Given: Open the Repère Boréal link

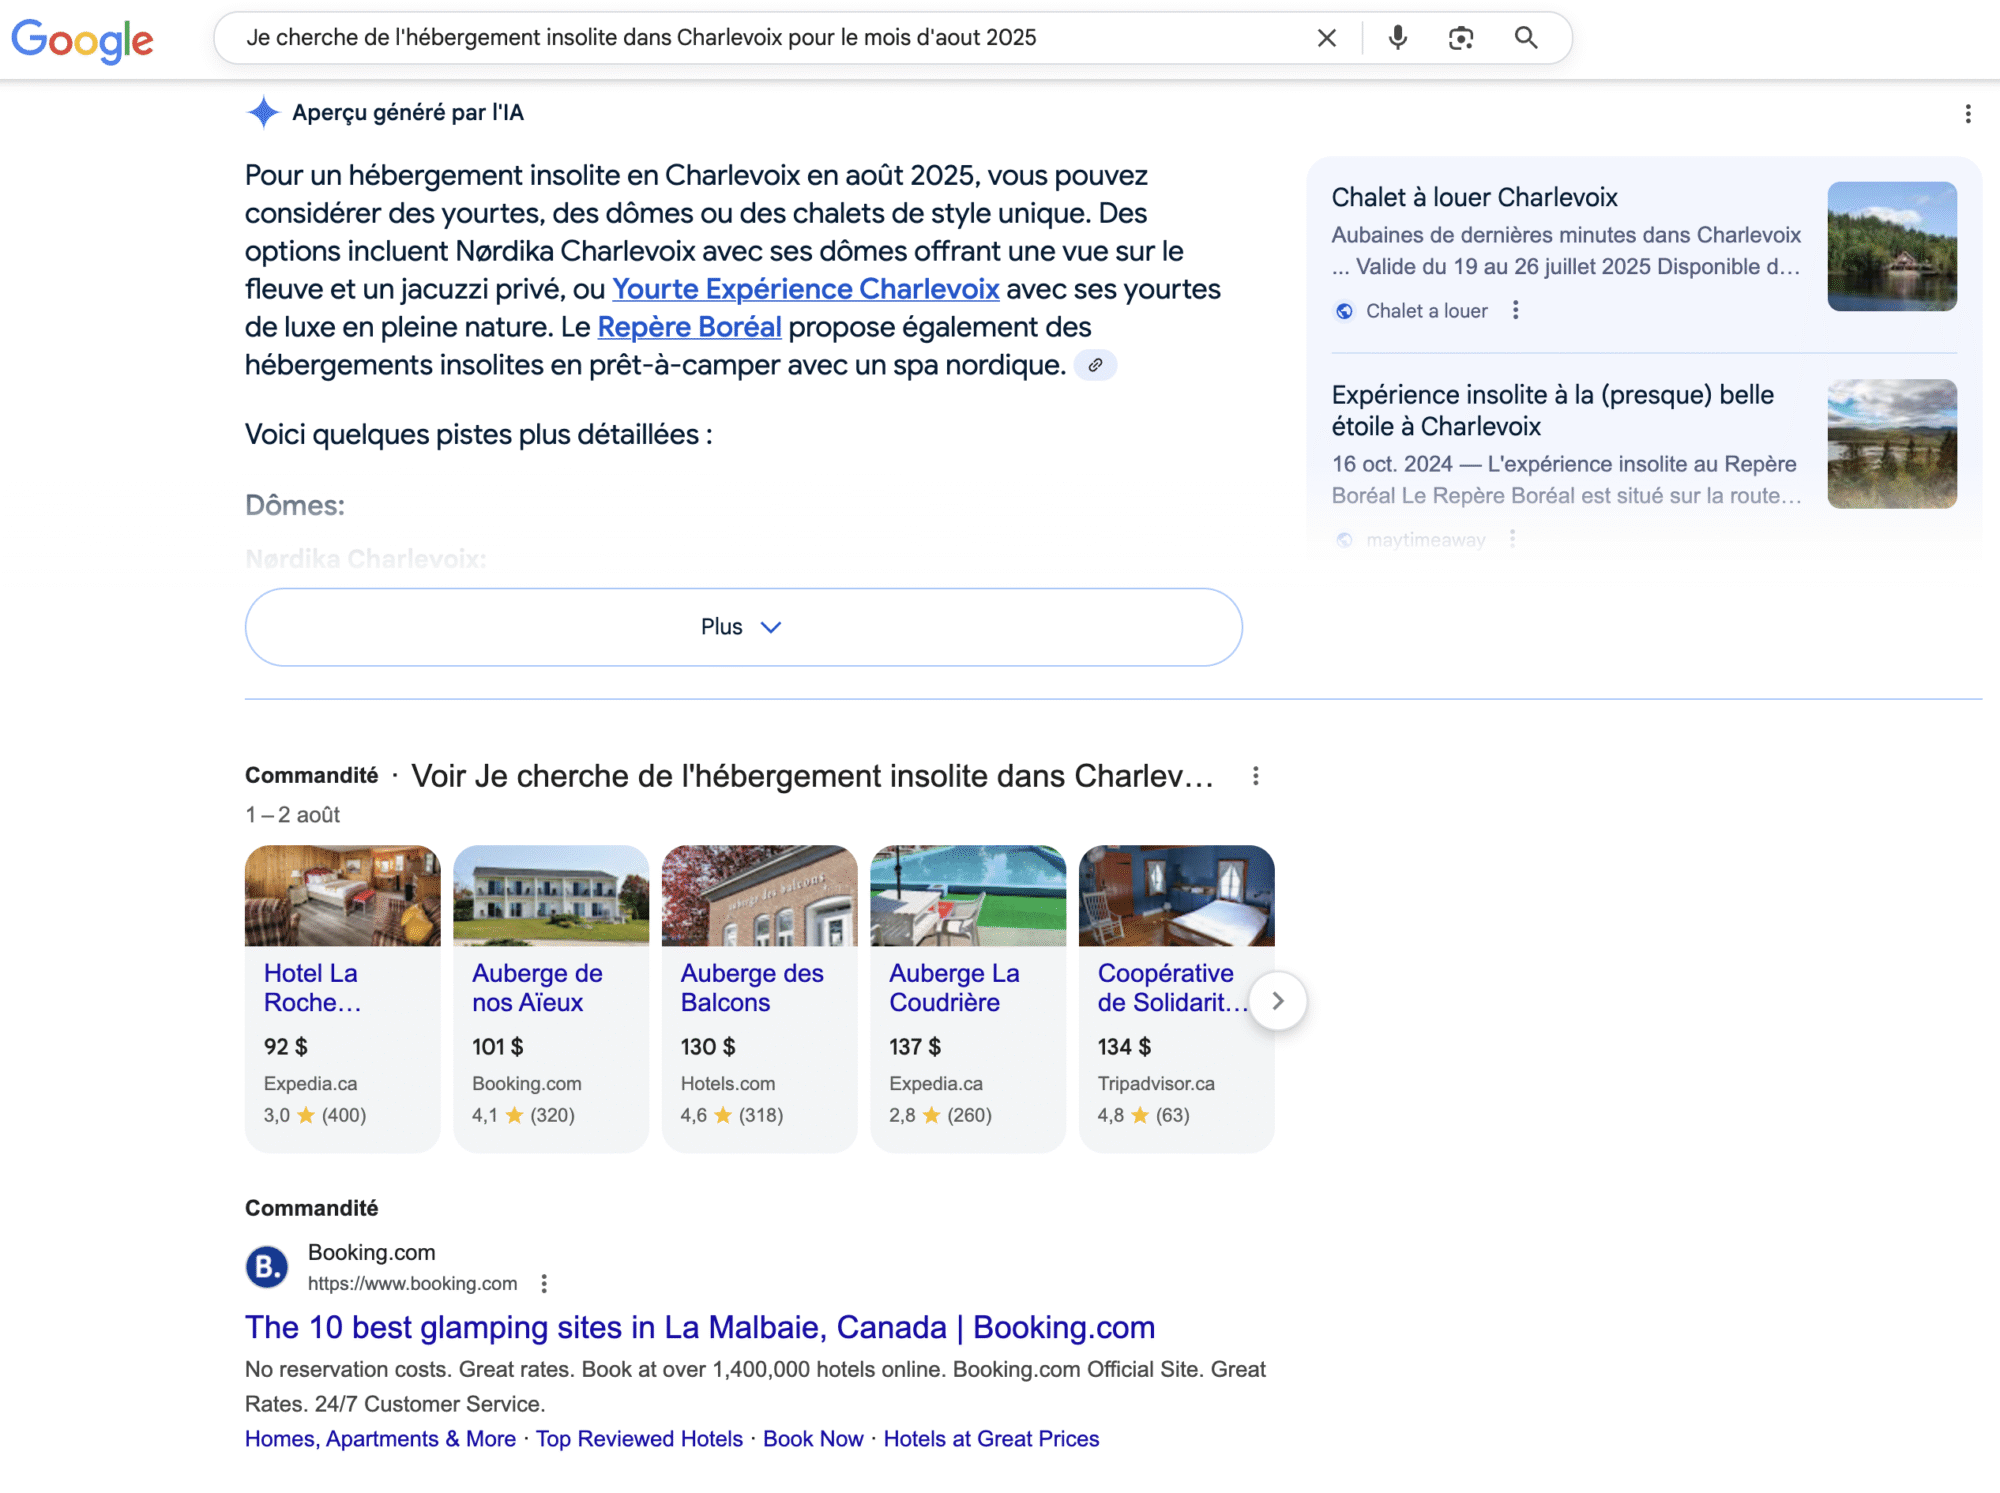Looking at the screenshot, I should tap(689, 327).
